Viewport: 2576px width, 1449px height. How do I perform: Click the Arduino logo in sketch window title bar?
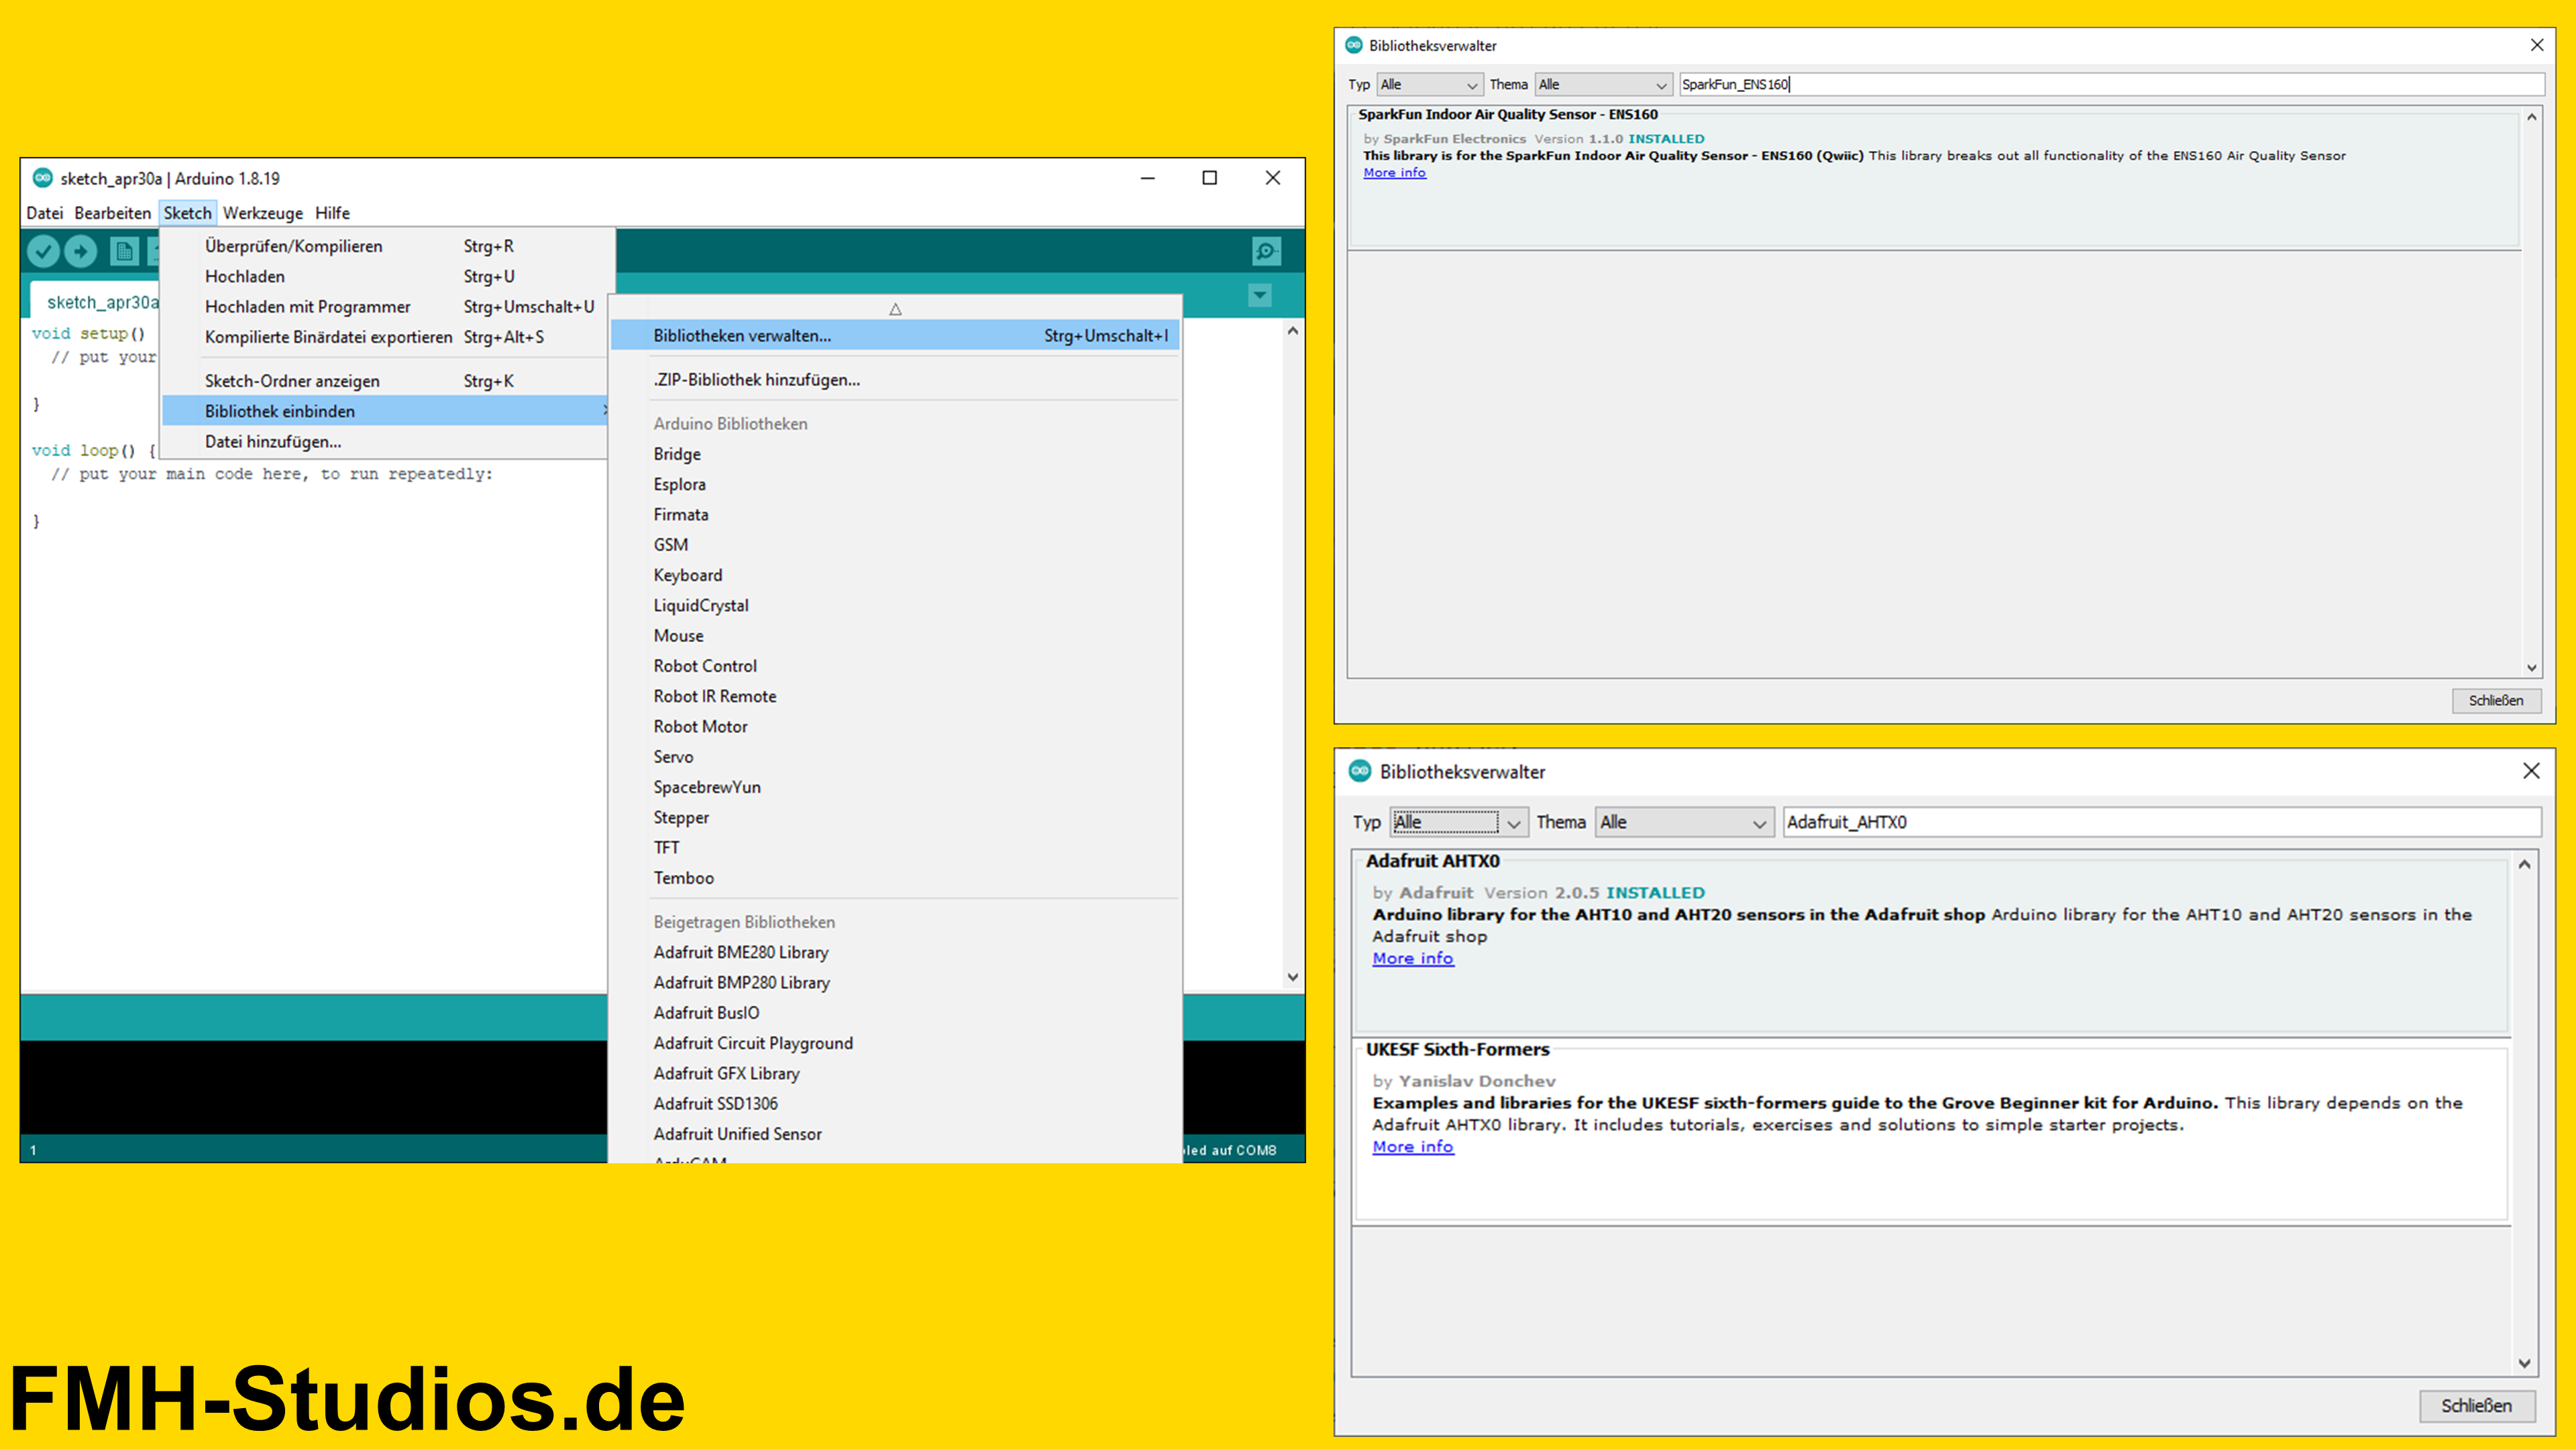pos(42,178)
